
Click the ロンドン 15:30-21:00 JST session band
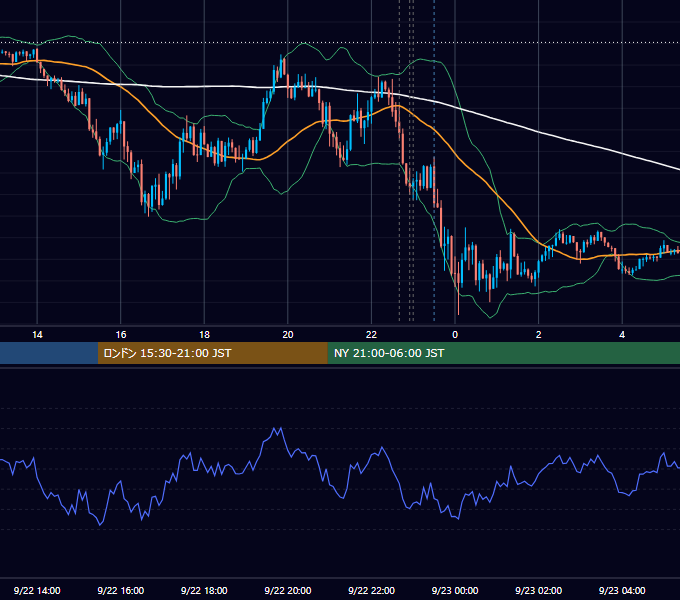212,353
